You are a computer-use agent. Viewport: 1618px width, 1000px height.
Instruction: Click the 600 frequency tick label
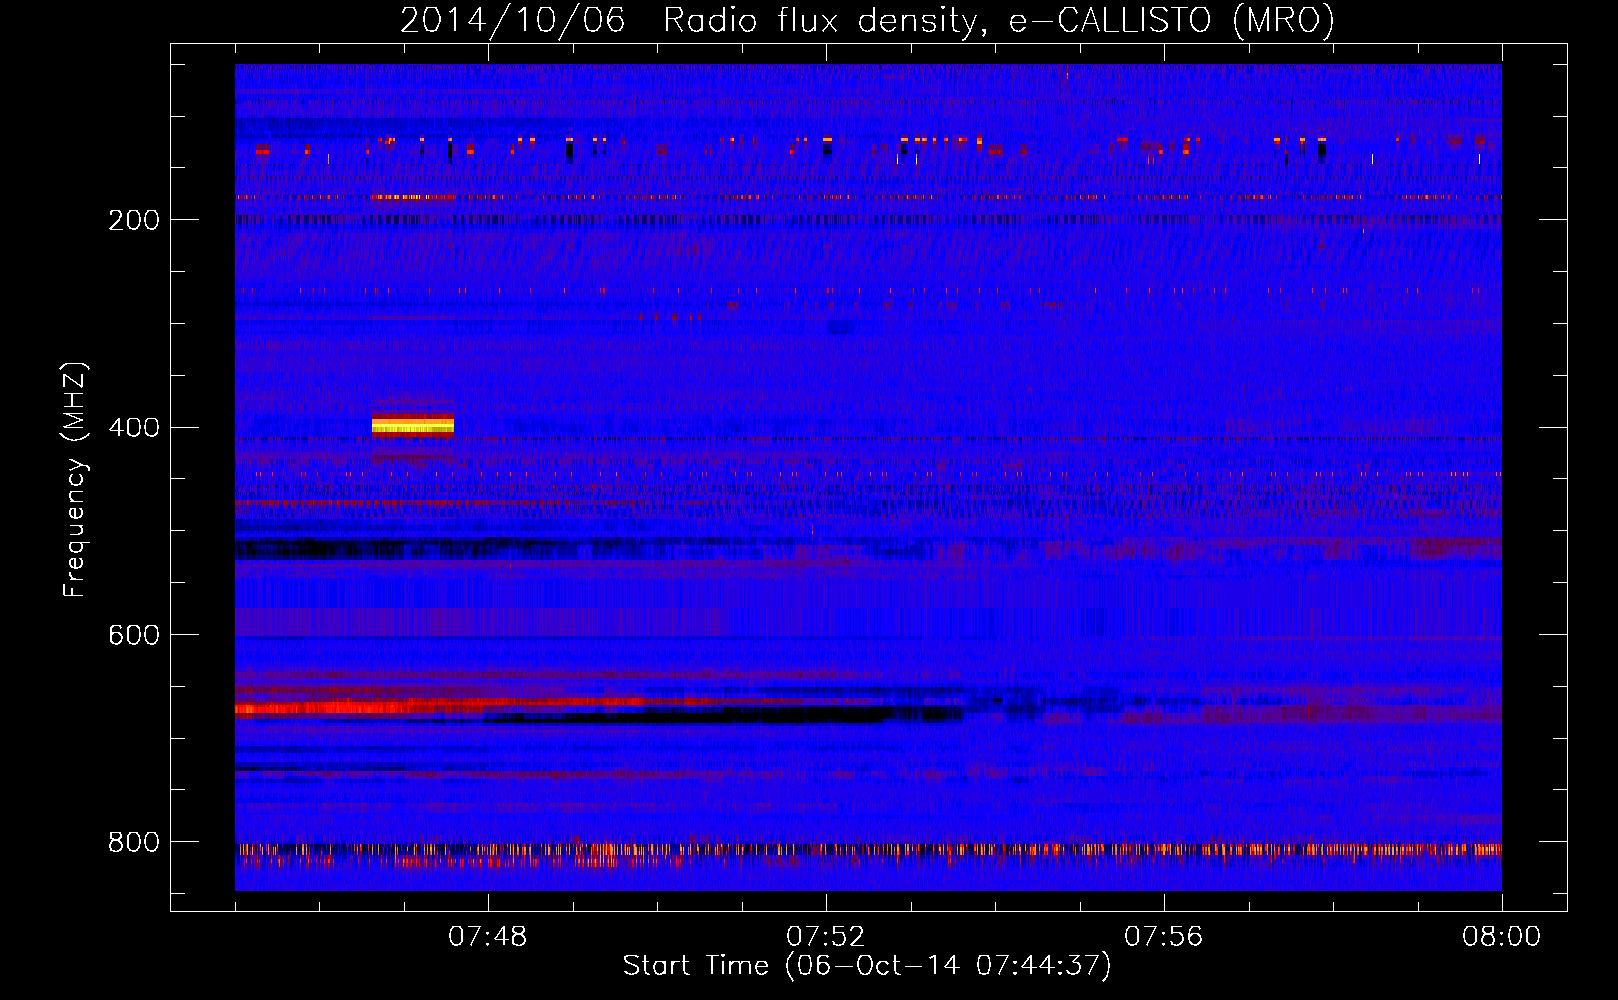point(134,636)
